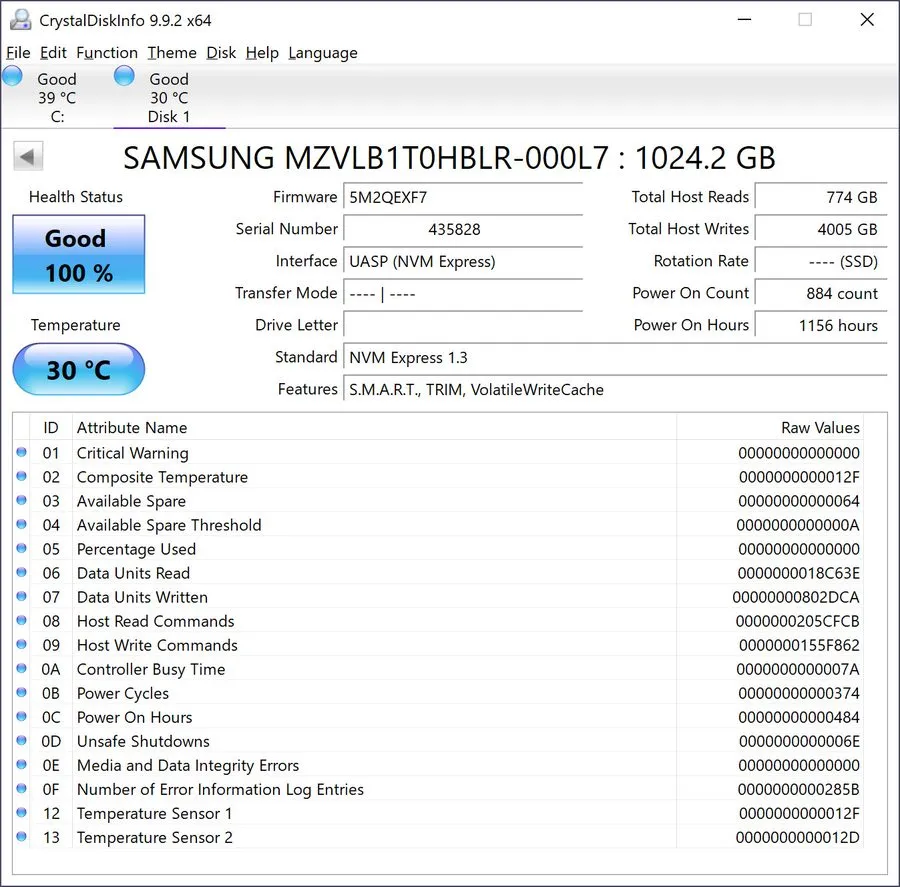Click the Standard field NVM Express 1.3

coord(615,358)
